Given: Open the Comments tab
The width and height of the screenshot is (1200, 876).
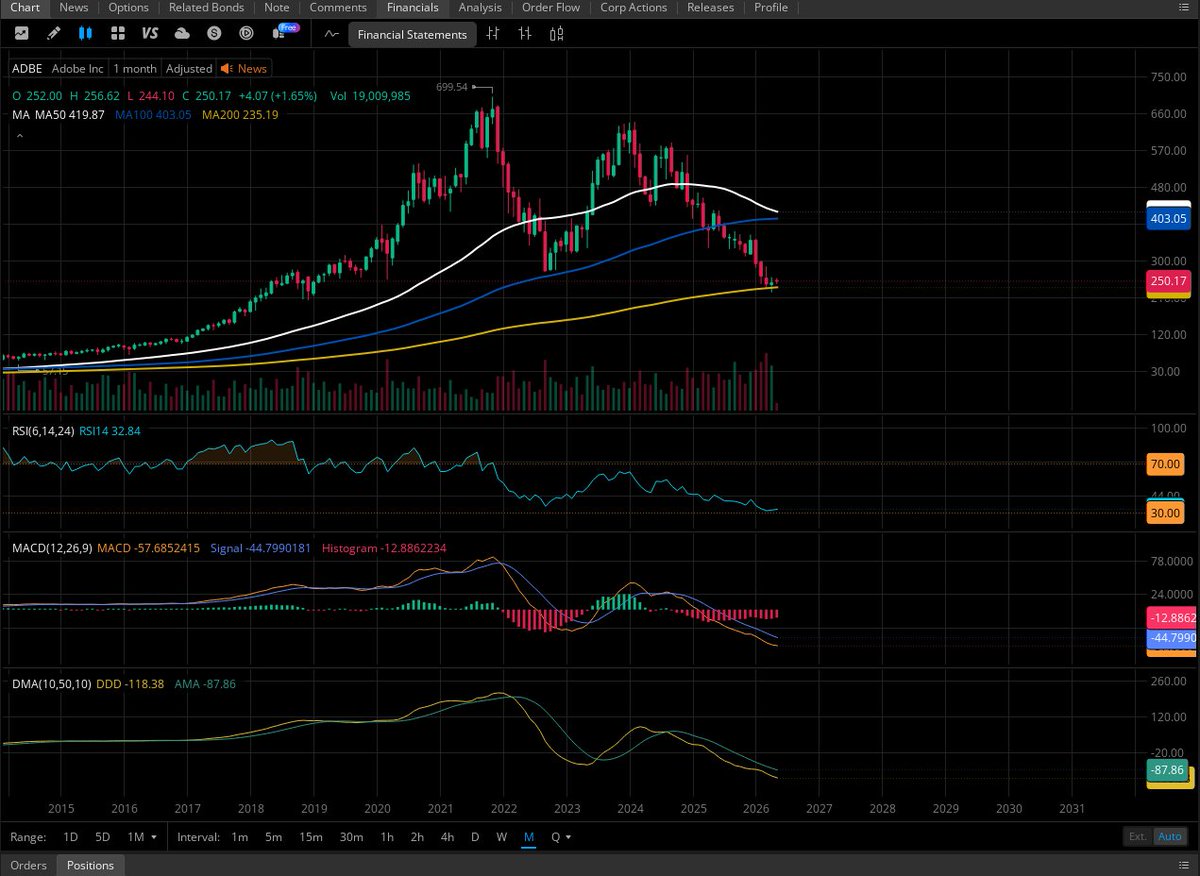Looking at the screenshot, I should [x=338, y=7].
